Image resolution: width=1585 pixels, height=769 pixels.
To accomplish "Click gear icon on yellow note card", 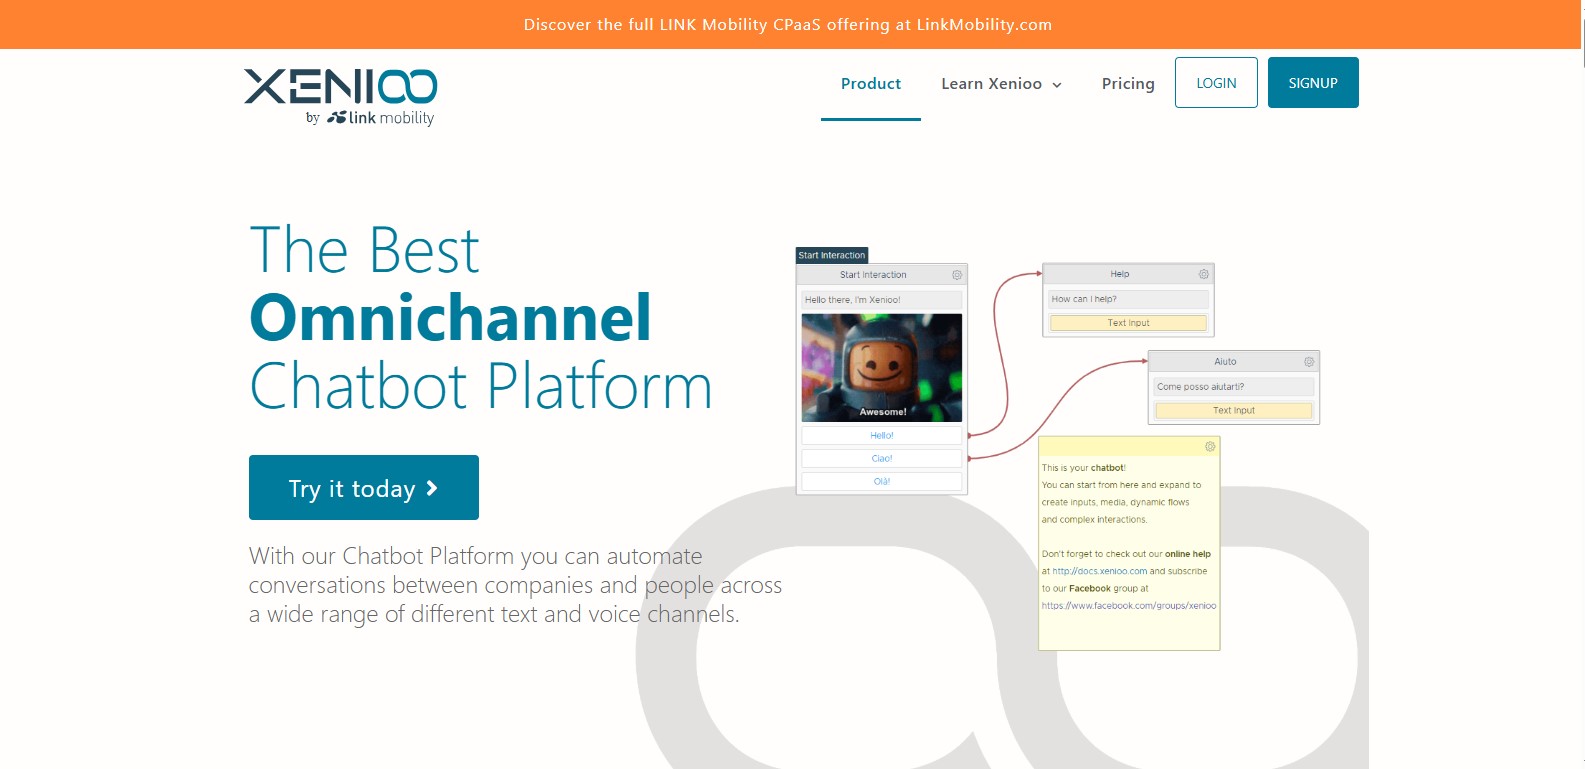I will pyautogui.click(x=1210, y=447).
